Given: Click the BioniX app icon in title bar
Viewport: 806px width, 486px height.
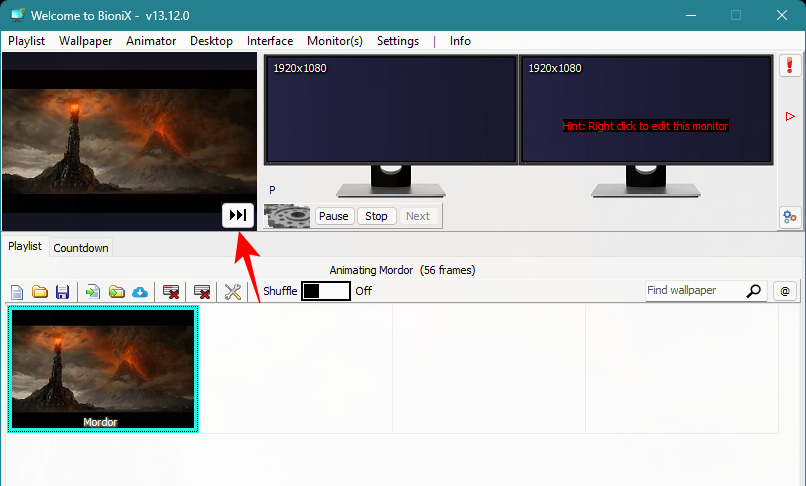Looking at the screenshot, I should (17, 15).
